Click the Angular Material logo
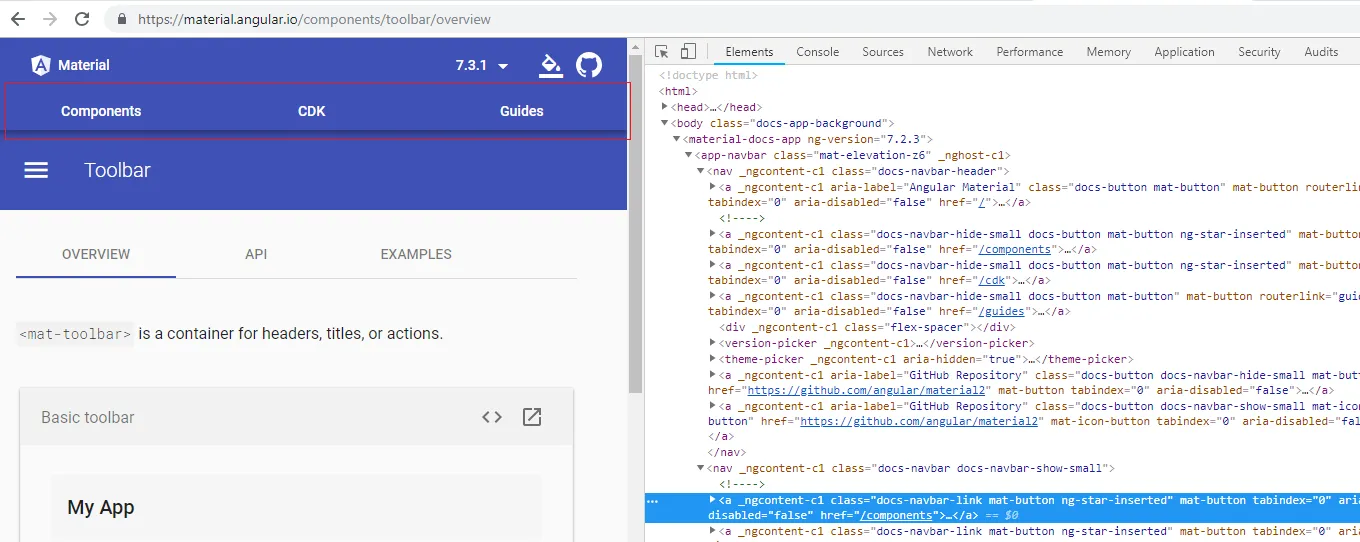 (x=71, y=65)
